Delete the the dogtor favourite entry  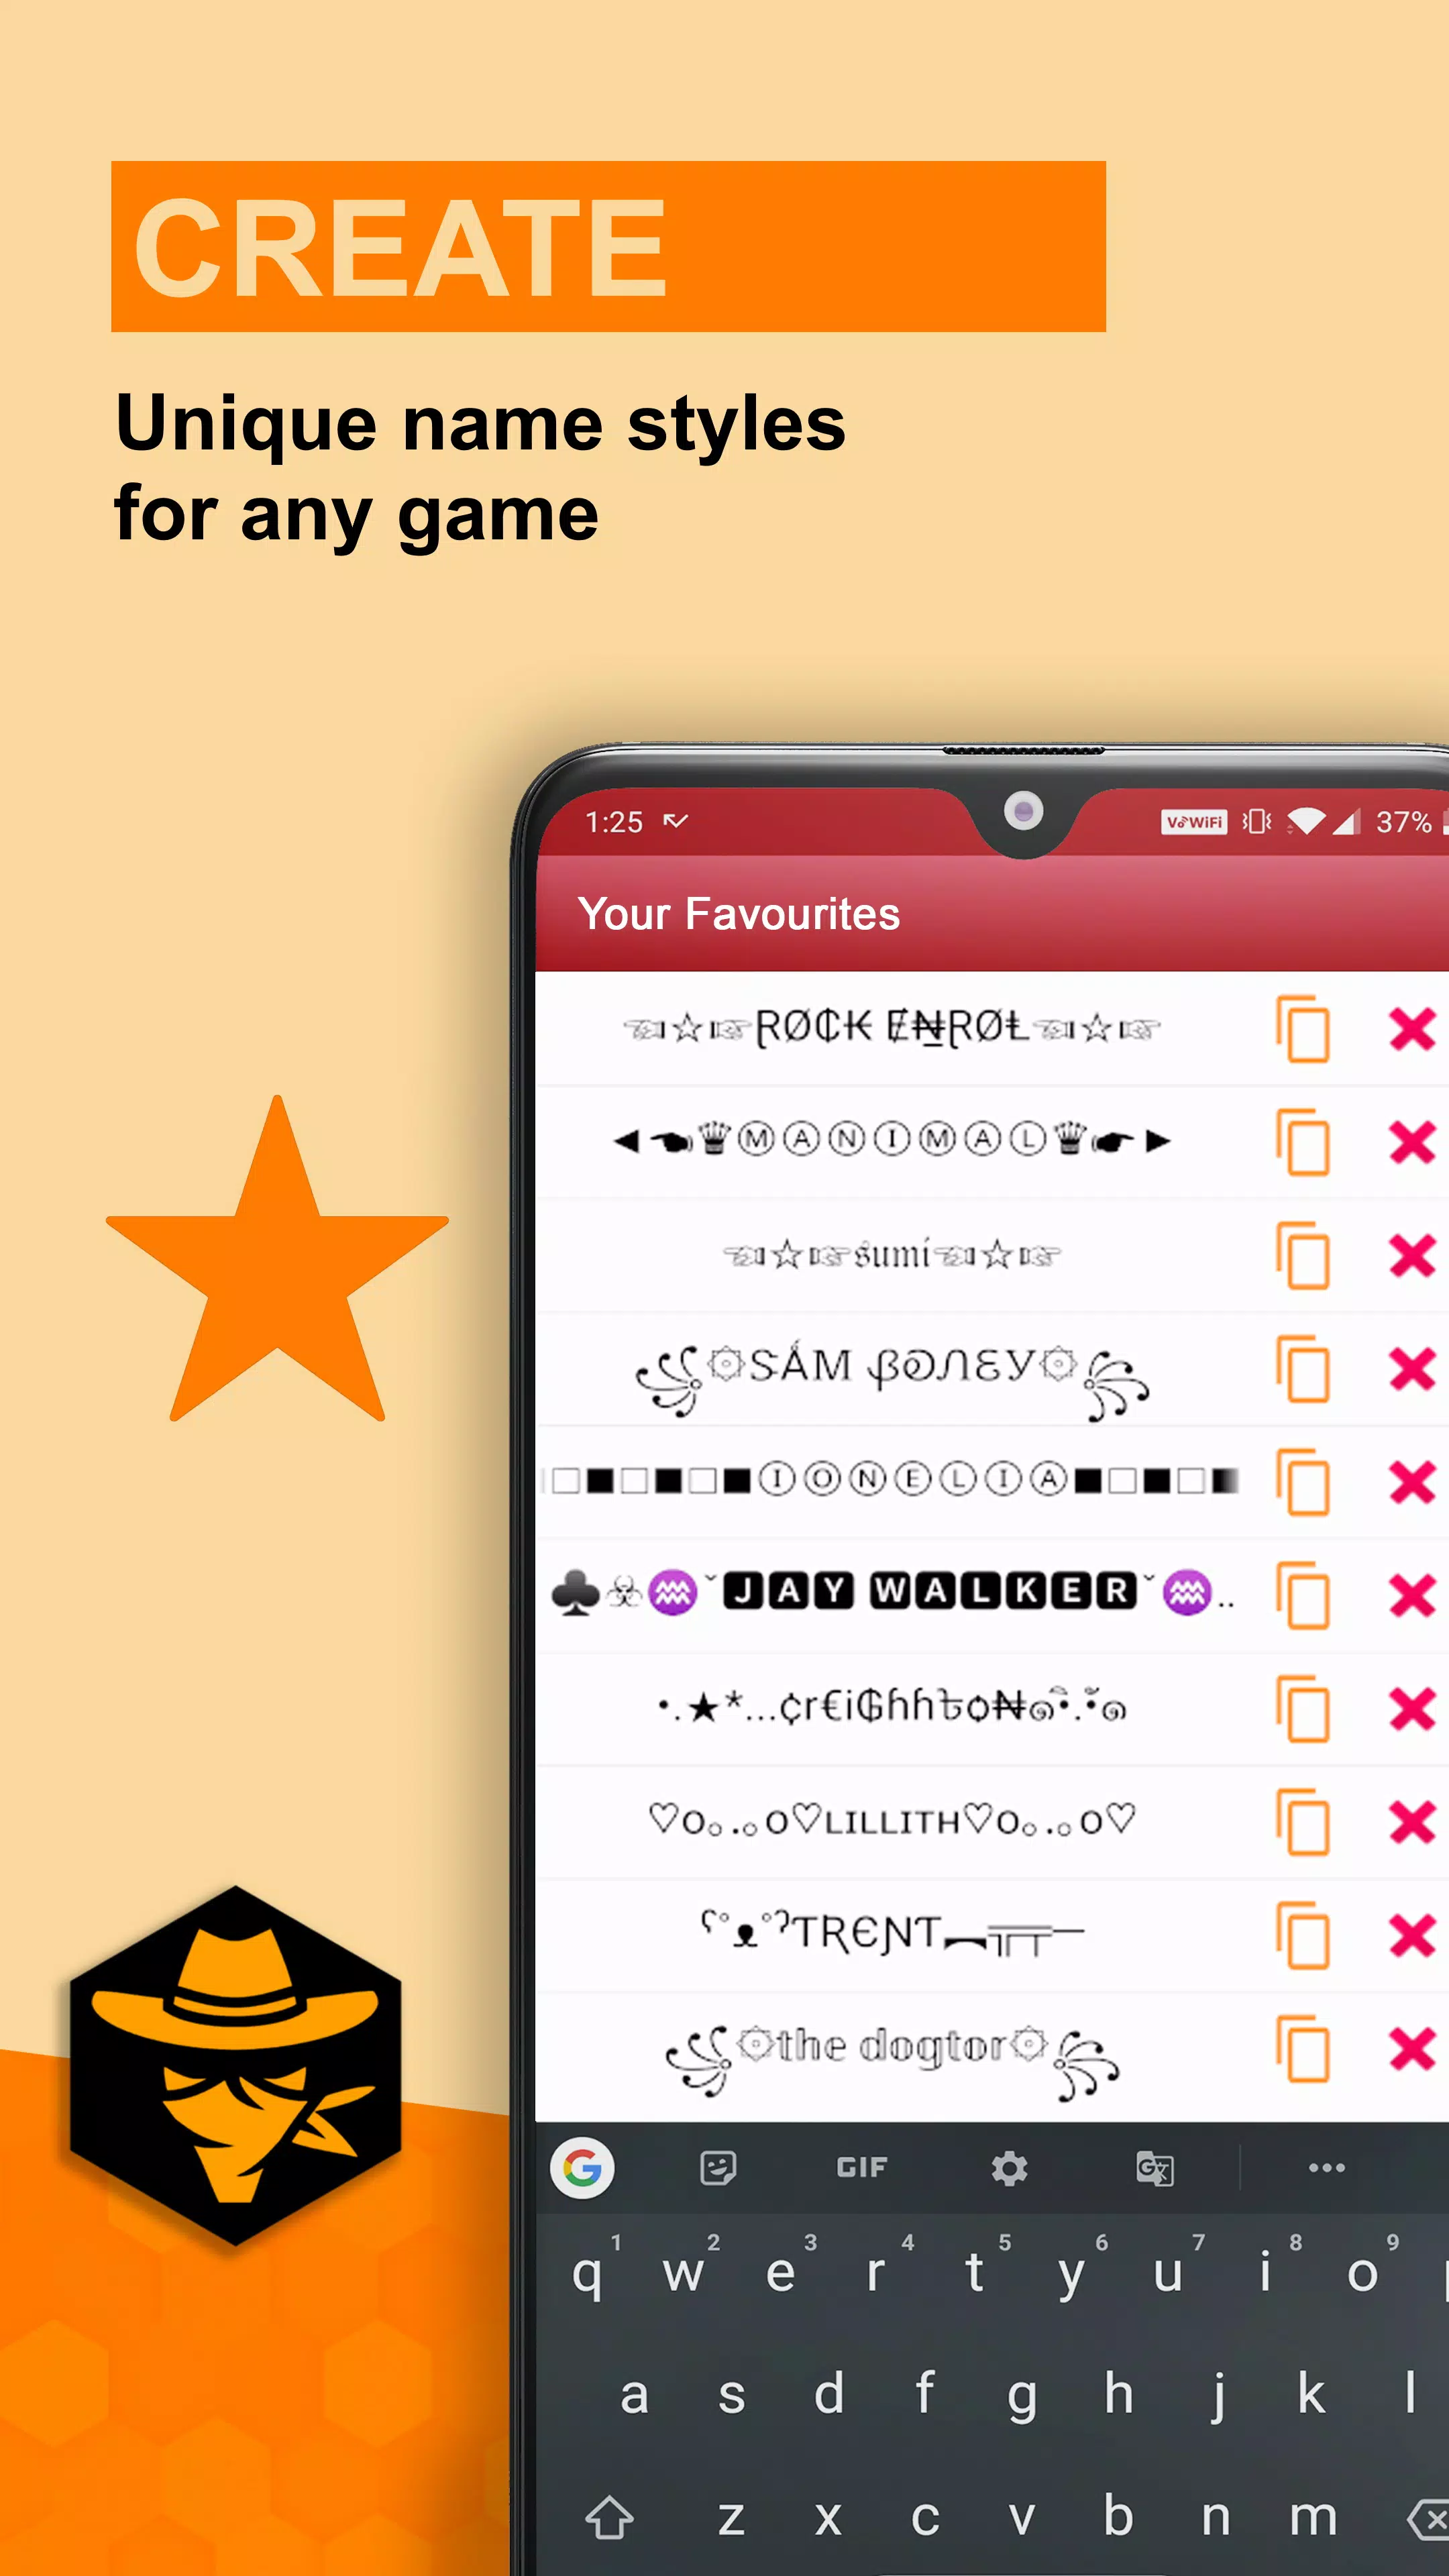[1415, 2052]
